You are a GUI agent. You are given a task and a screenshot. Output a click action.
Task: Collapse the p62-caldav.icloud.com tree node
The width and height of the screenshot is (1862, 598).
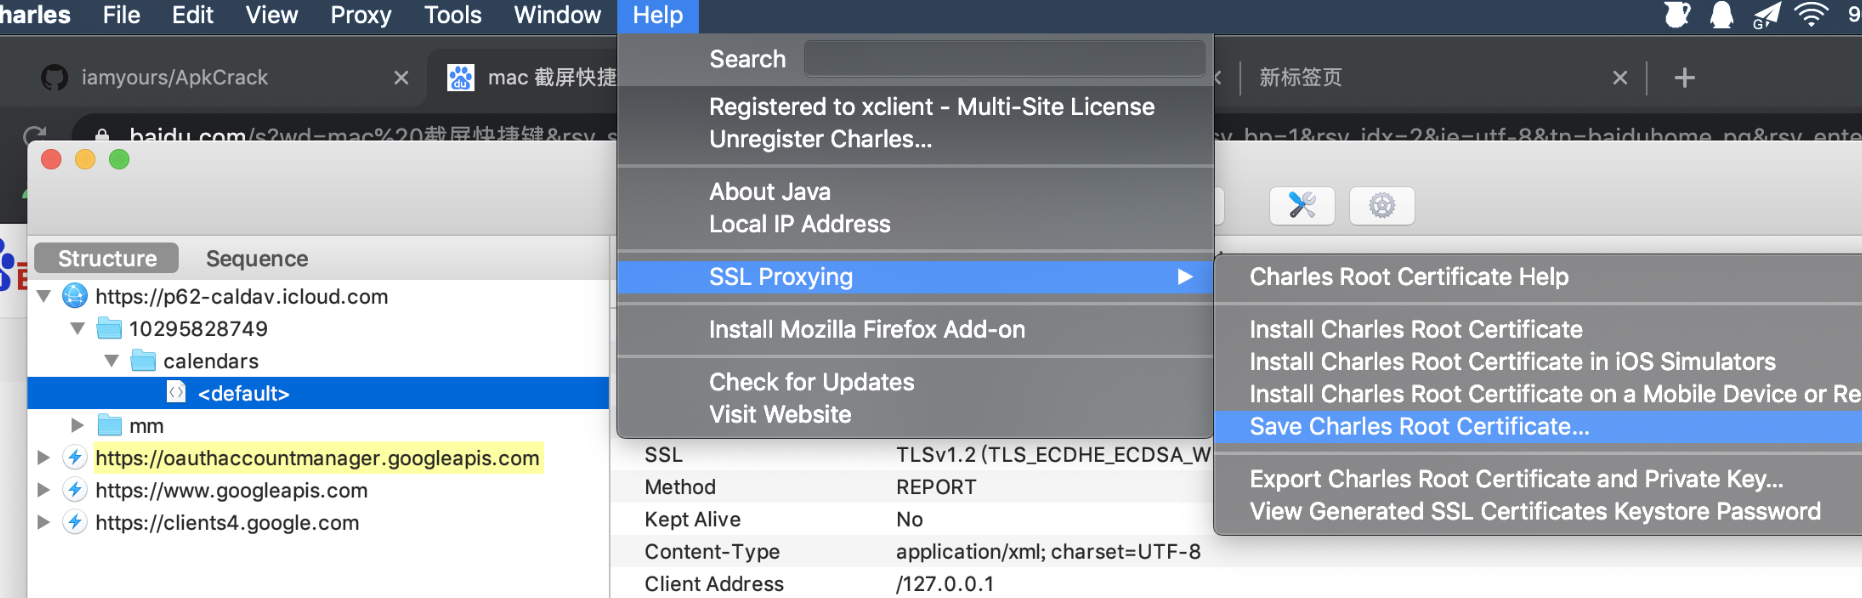(x=44, y=296)
